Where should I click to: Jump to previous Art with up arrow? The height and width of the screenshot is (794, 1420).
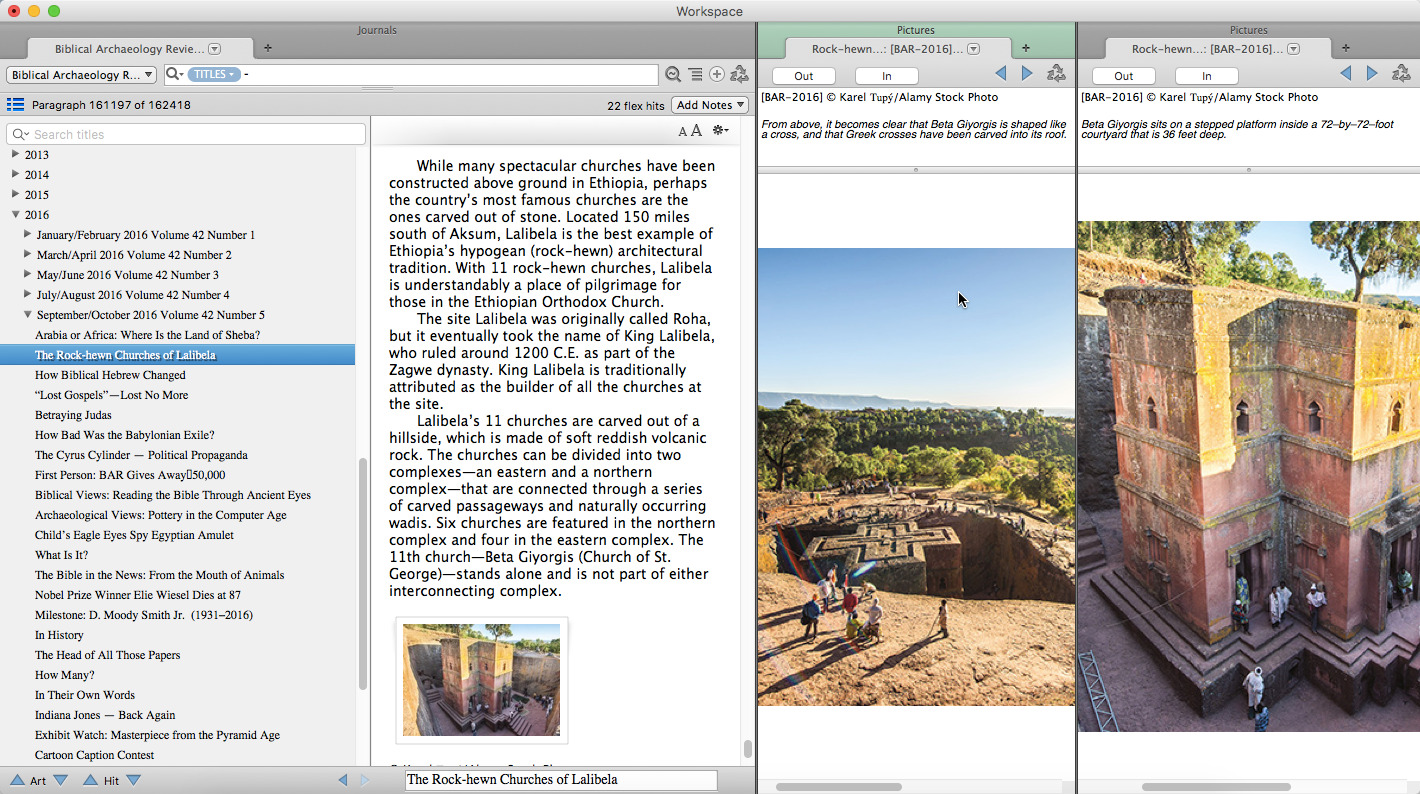[17, 780]
